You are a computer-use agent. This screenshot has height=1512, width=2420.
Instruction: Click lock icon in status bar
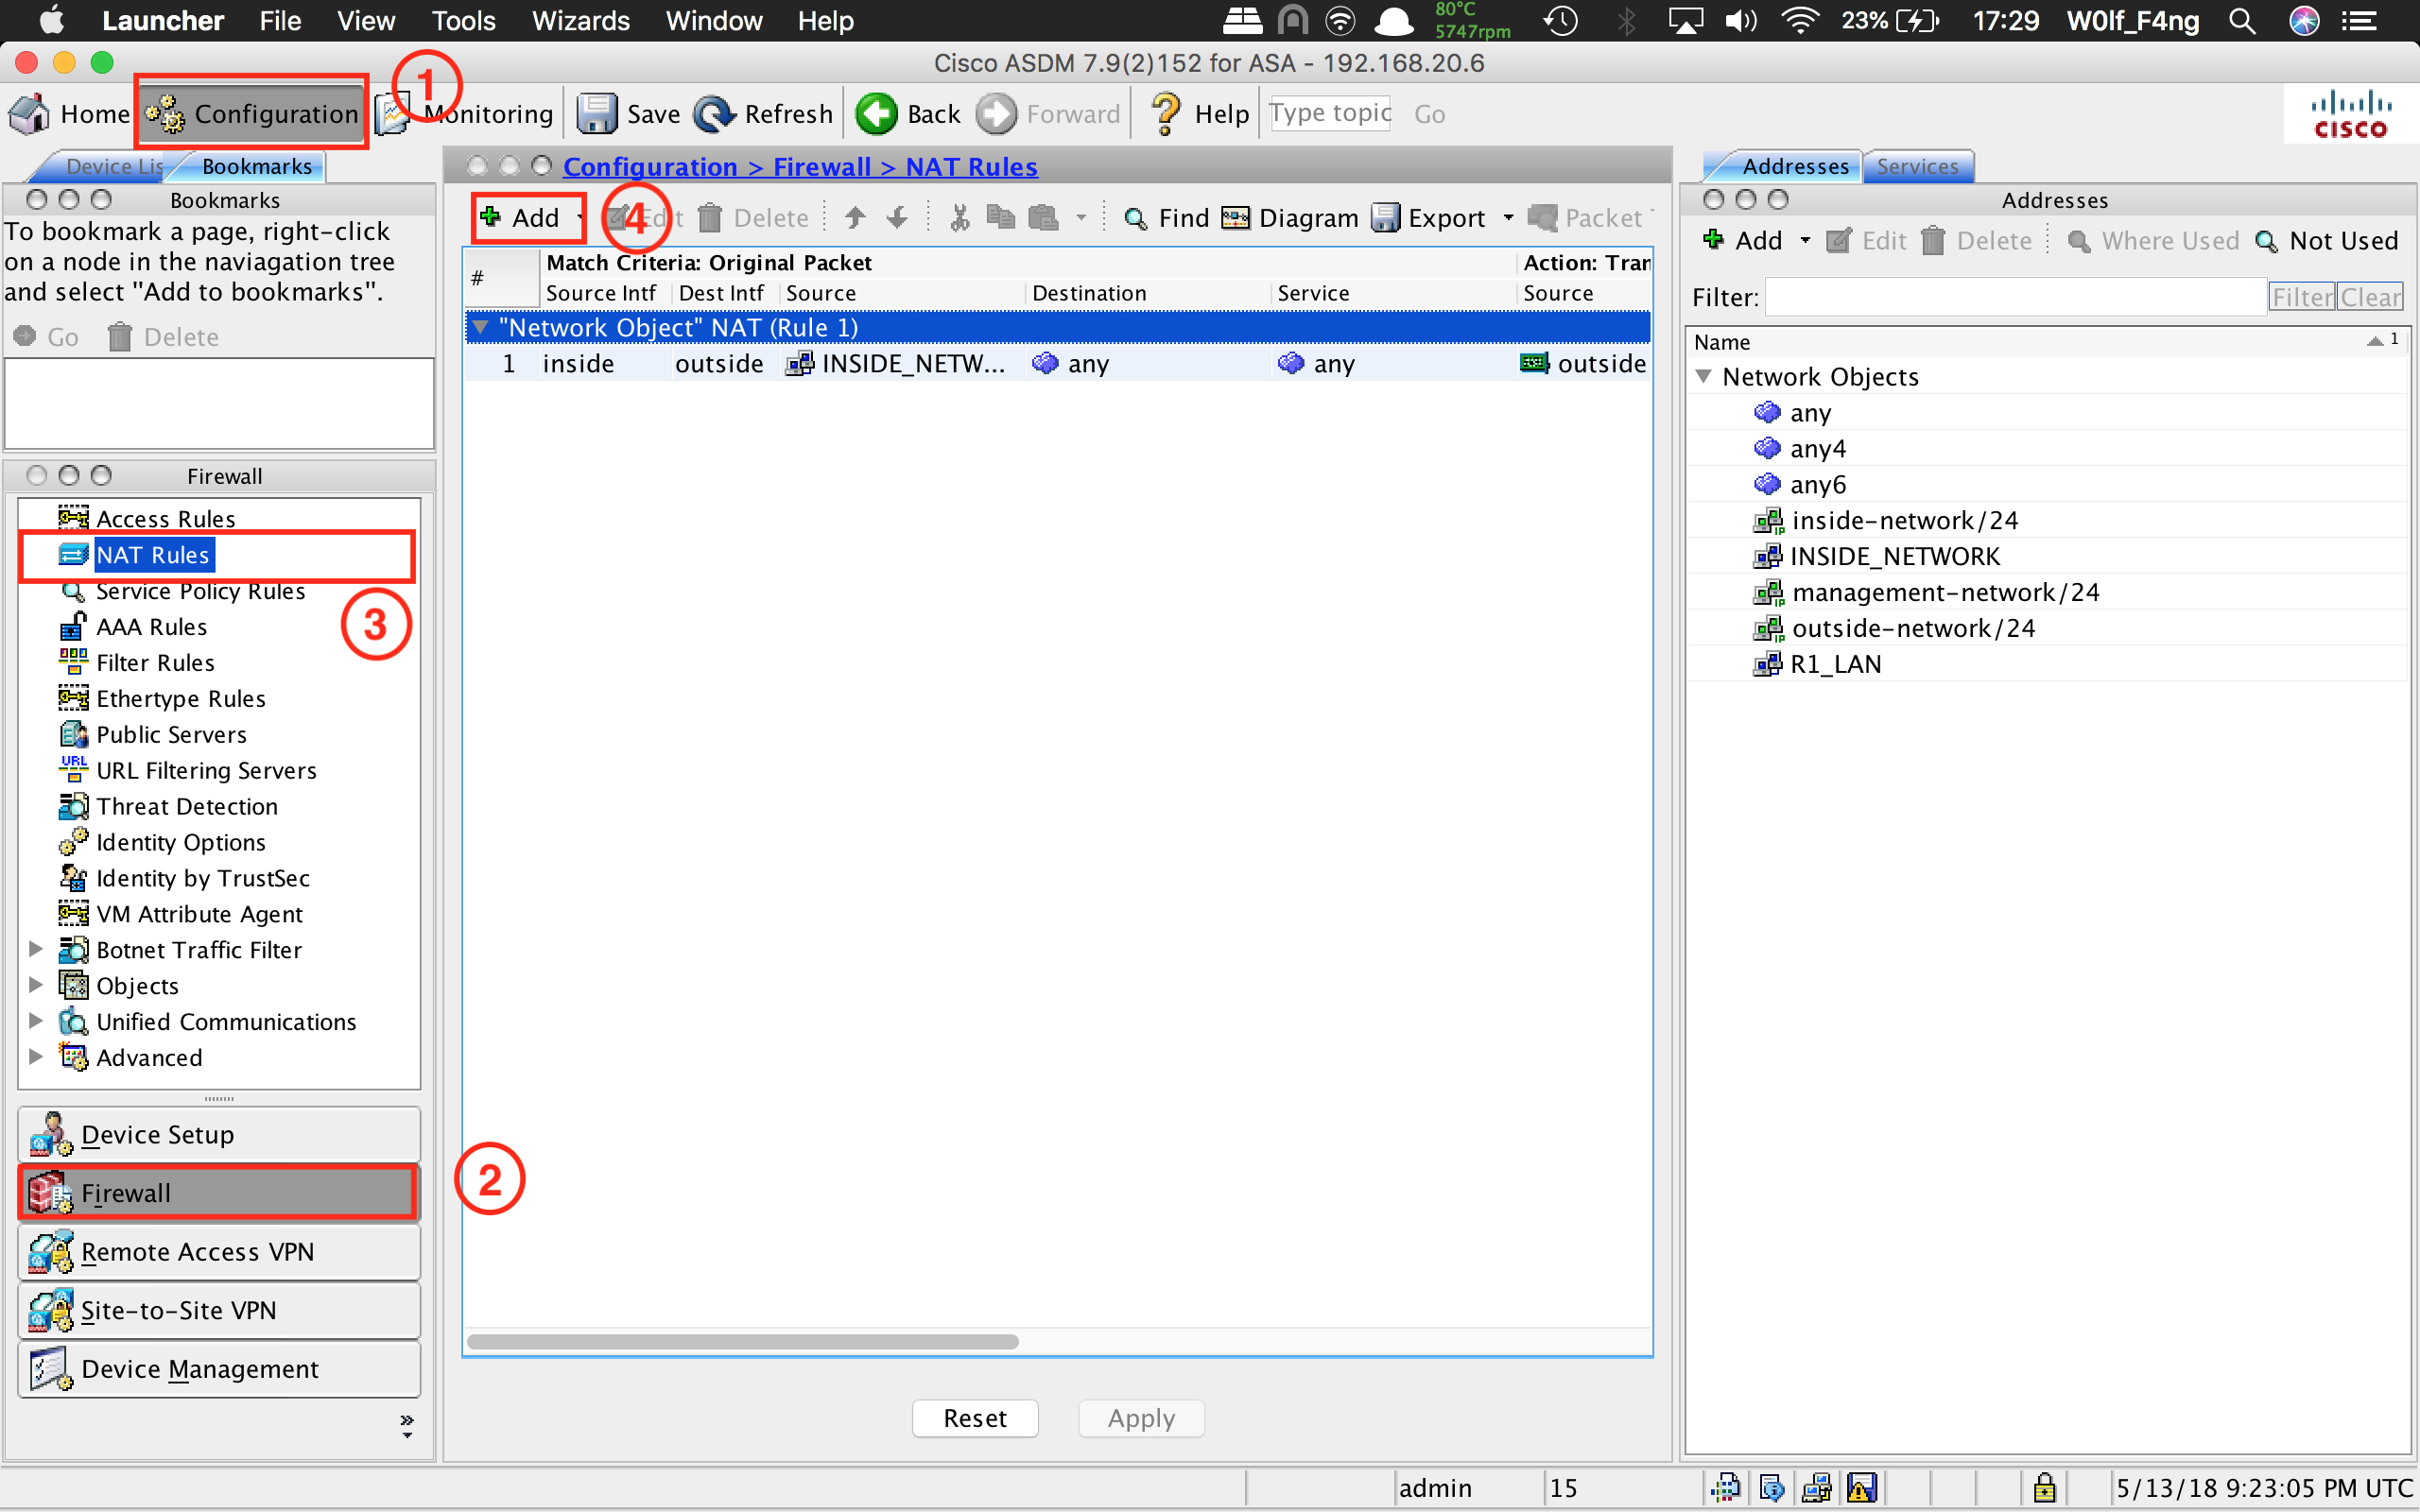click(2044, 1488)
